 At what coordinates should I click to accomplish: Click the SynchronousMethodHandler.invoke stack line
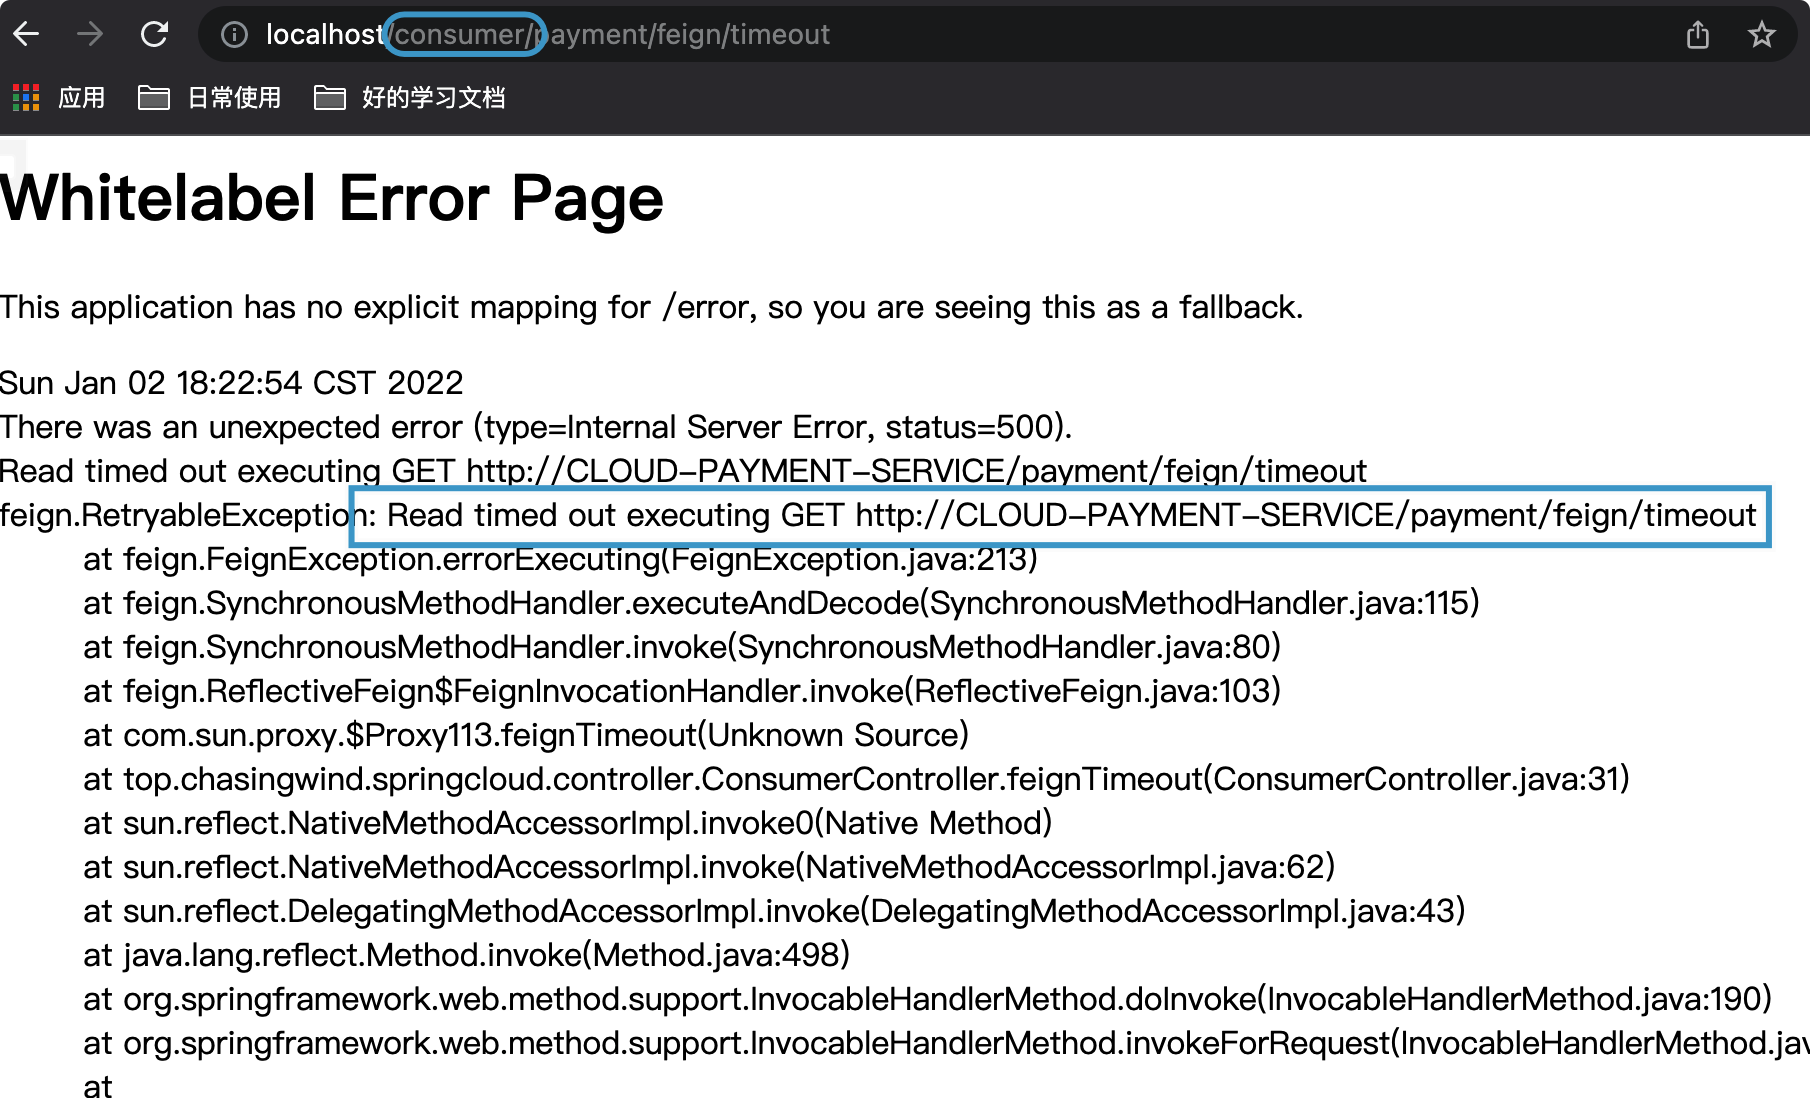(x=683, y=647)
